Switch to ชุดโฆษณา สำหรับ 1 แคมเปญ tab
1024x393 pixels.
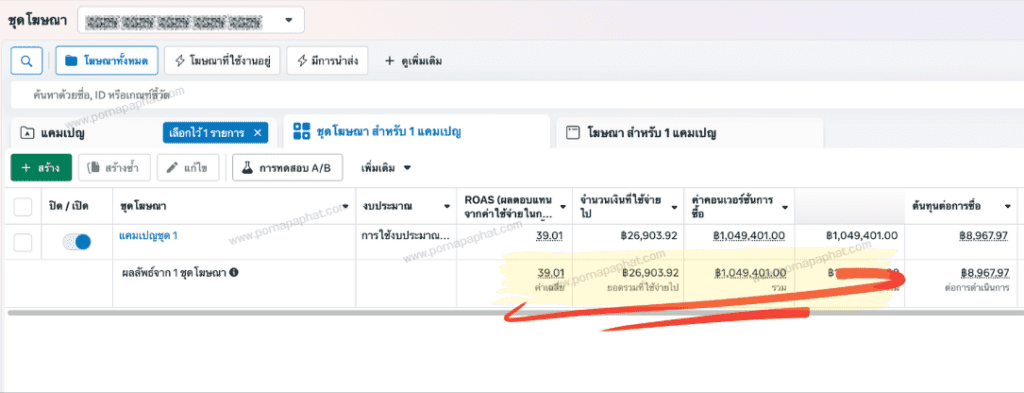417,131
